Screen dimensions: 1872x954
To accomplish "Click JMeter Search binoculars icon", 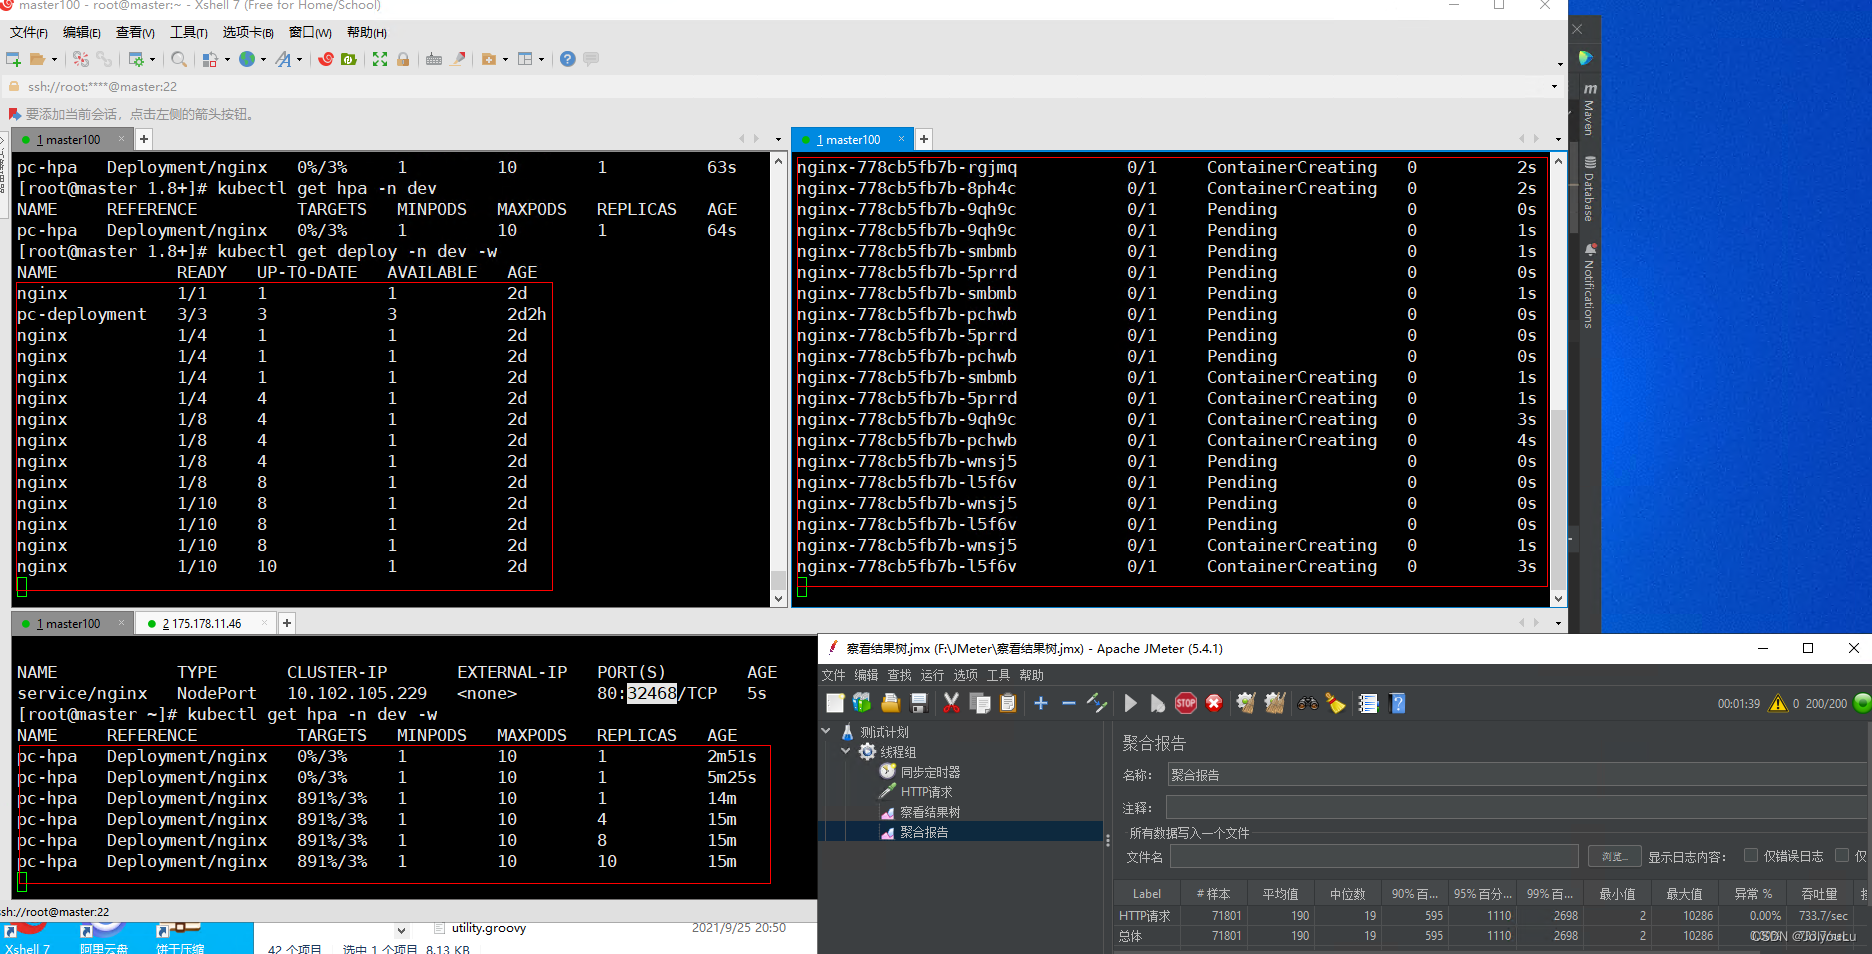I will (x=1308, y=703).
